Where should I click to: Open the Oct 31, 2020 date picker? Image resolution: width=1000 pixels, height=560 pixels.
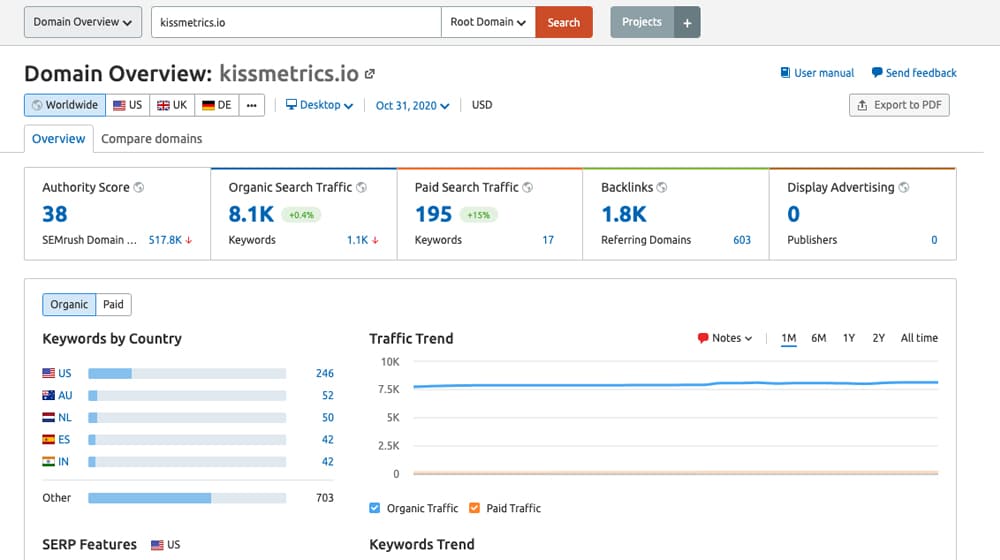412,105
